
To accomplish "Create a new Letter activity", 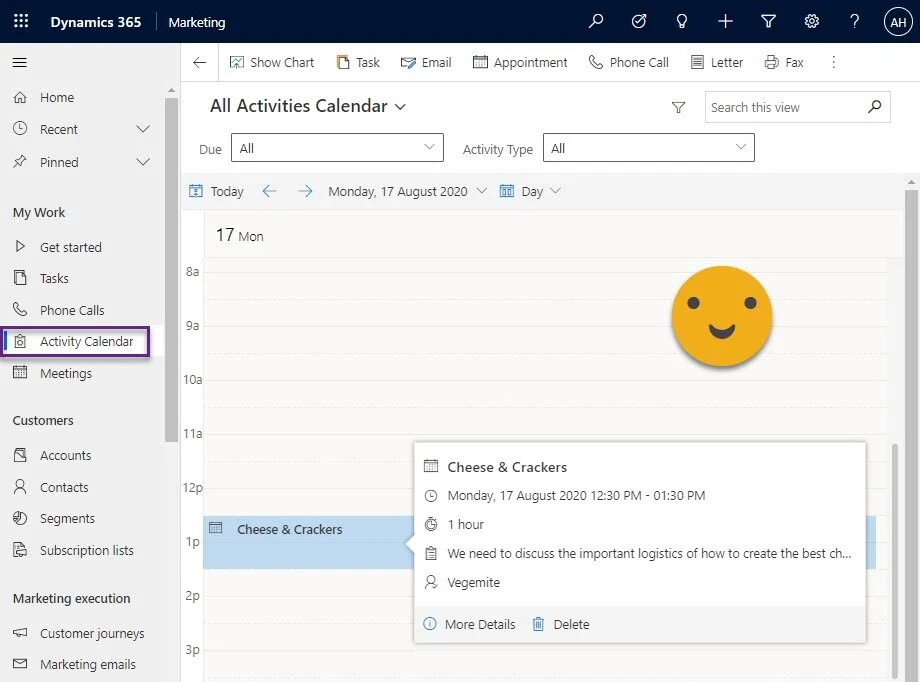I will pyautogui.click(x=716, y=62).
